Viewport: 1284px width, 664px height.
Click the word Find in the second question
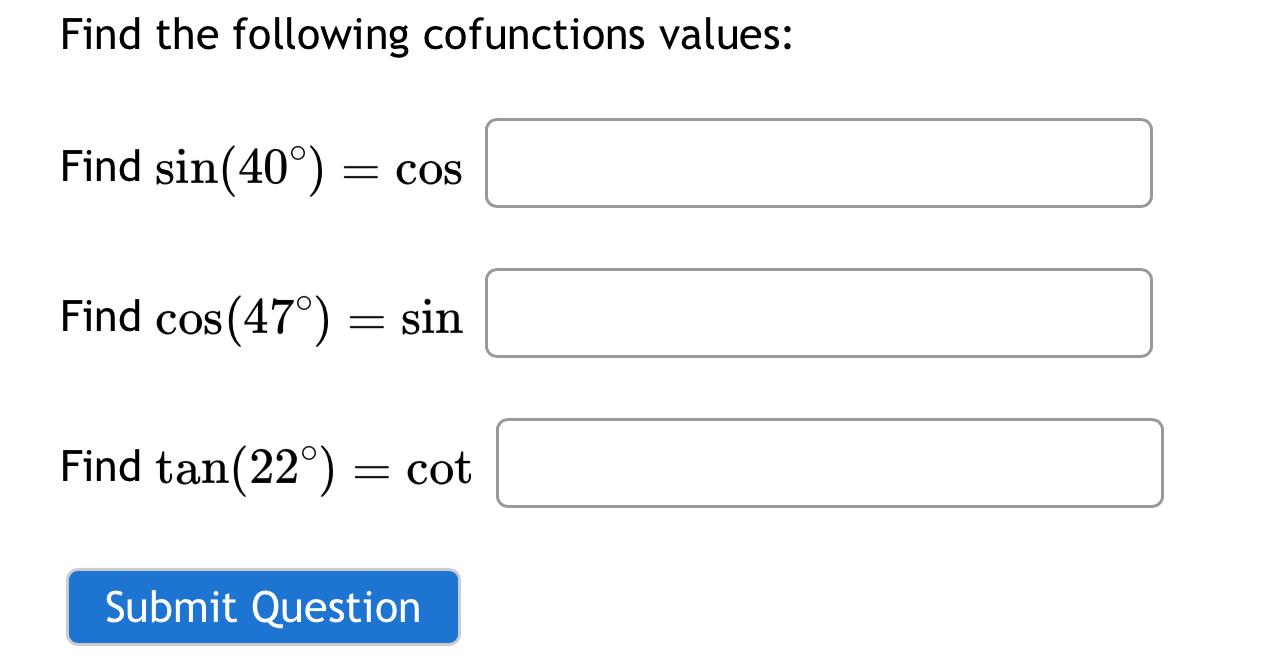click(x=100, y=316)
